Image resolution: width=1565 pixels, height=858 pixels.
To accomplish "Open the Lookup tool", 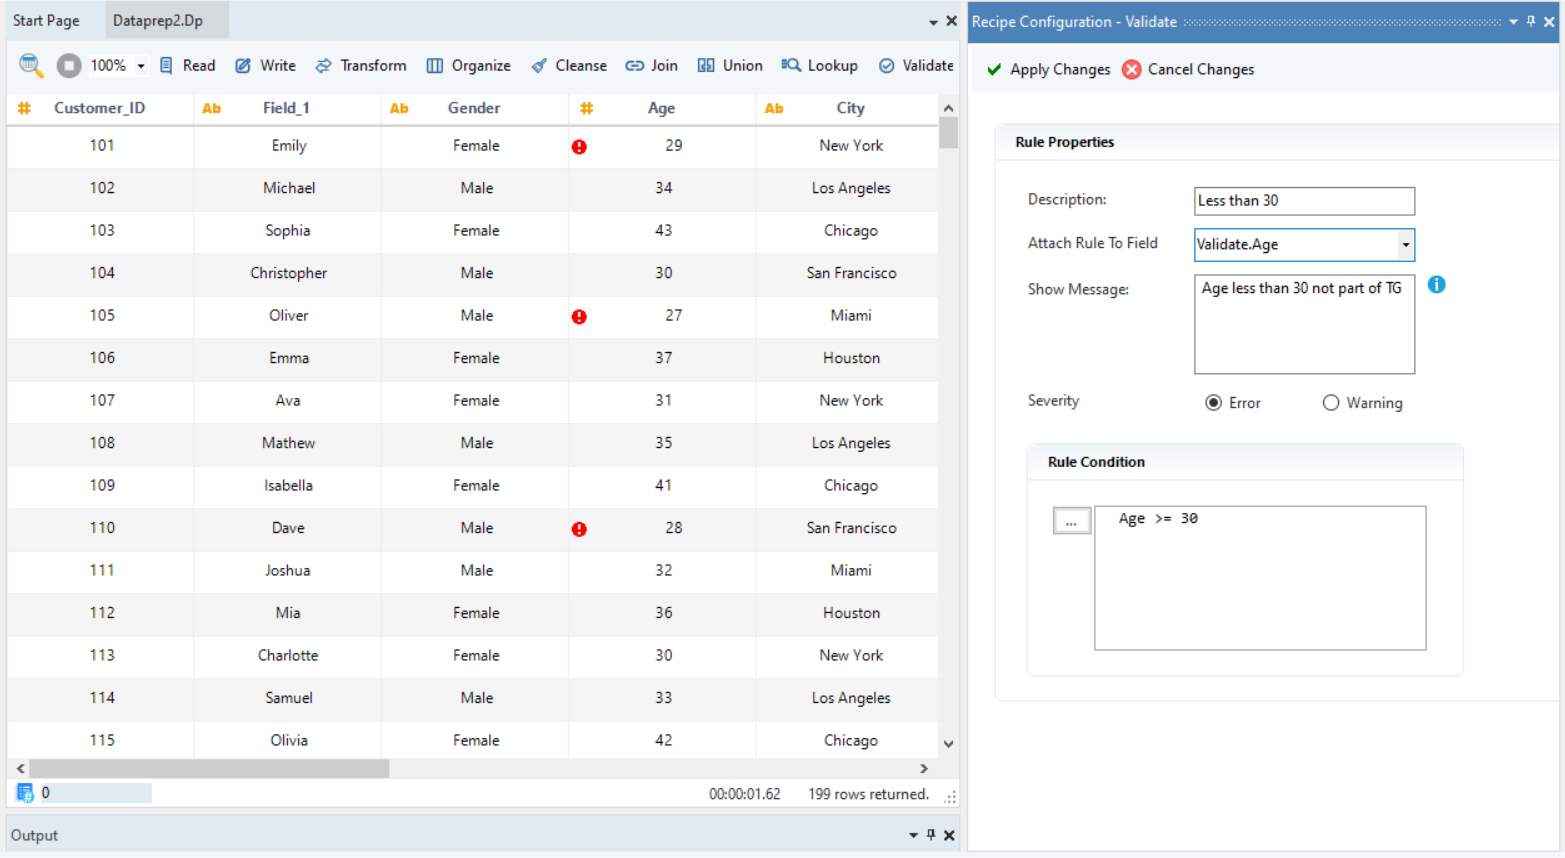I will (820, 66).
